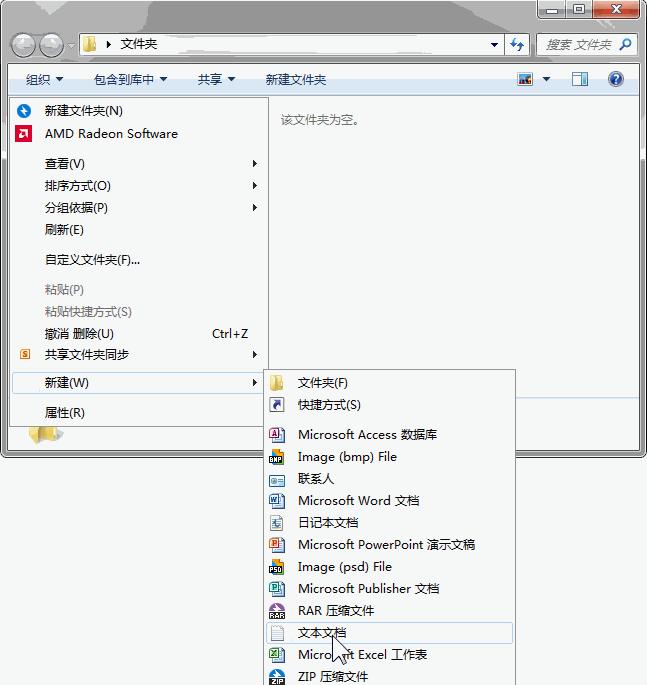The image size is (647, 685).
Task: Click the RAR archive icon
Action: click(x=277, y=611)
